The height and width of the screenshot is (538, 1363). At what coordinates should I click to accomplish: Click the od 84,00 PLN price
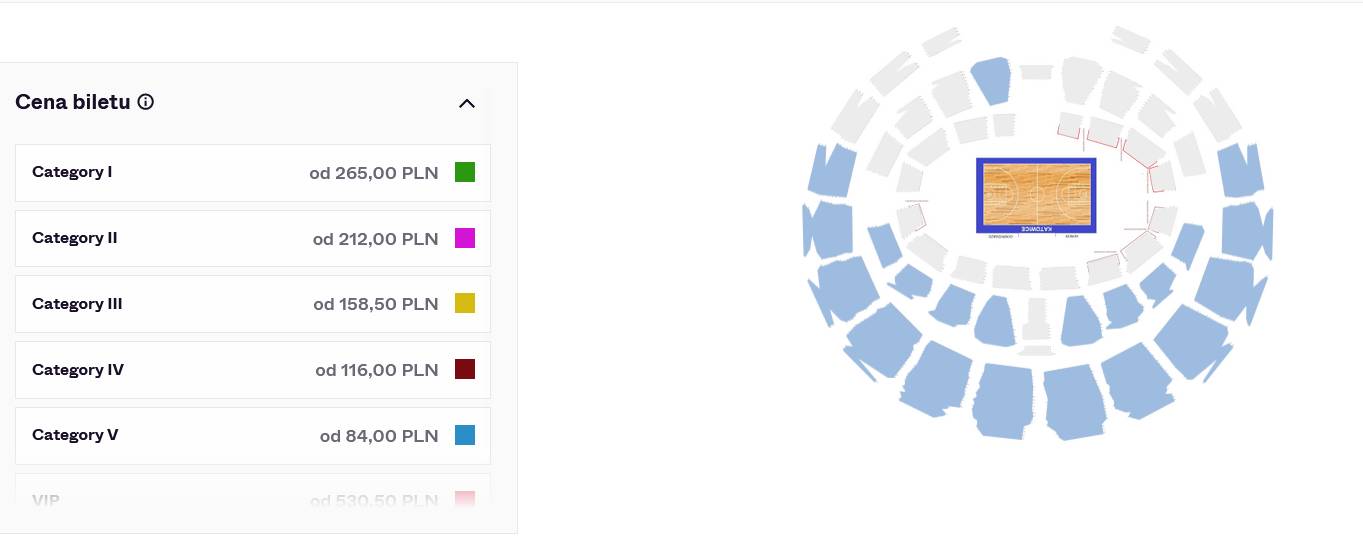[379, 436]
